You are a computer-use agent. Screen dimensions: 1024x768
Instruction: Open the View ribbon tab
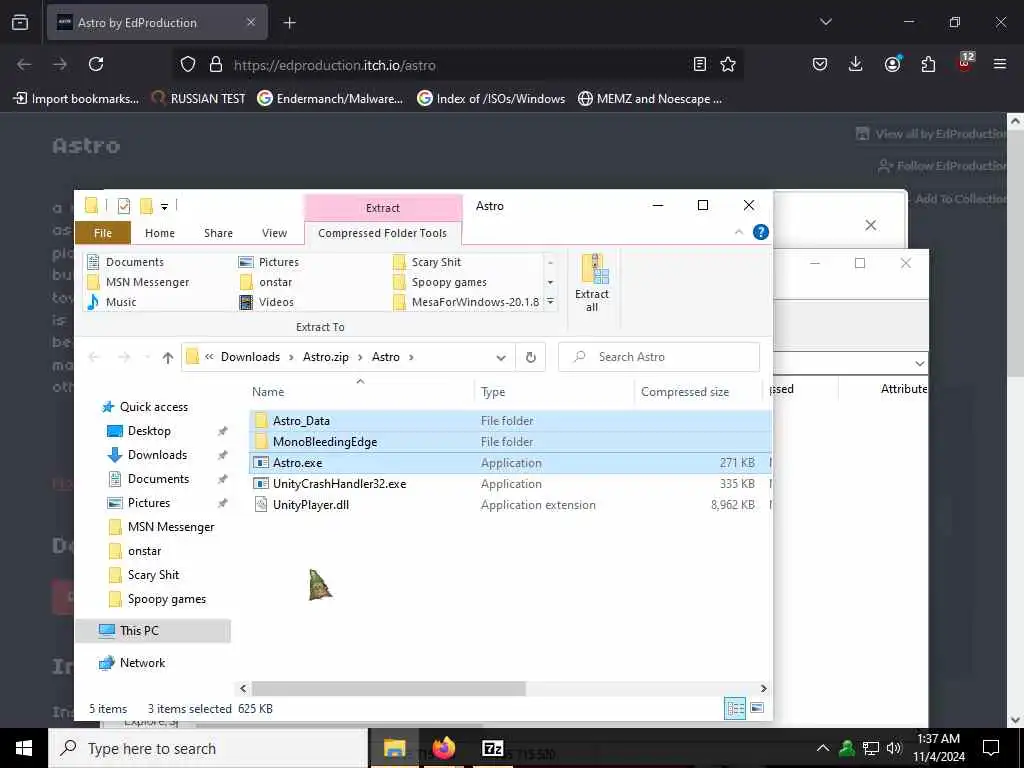[274, 233]
